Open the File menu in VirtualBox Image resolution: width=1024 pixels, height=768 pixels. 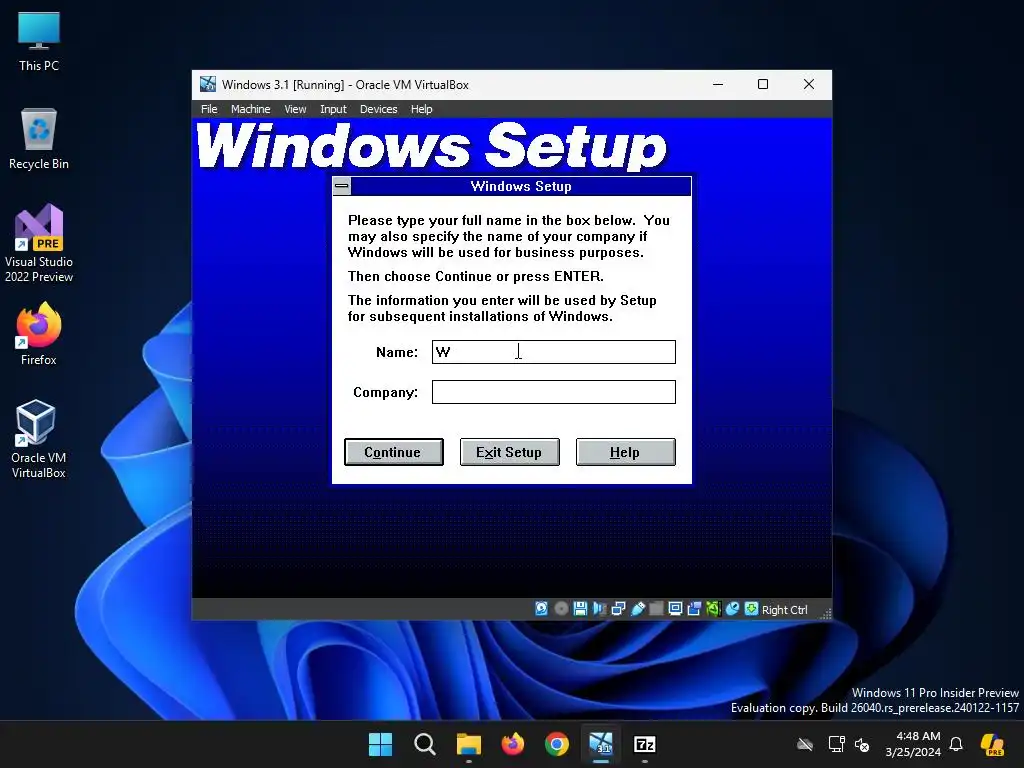pos(209,109)
